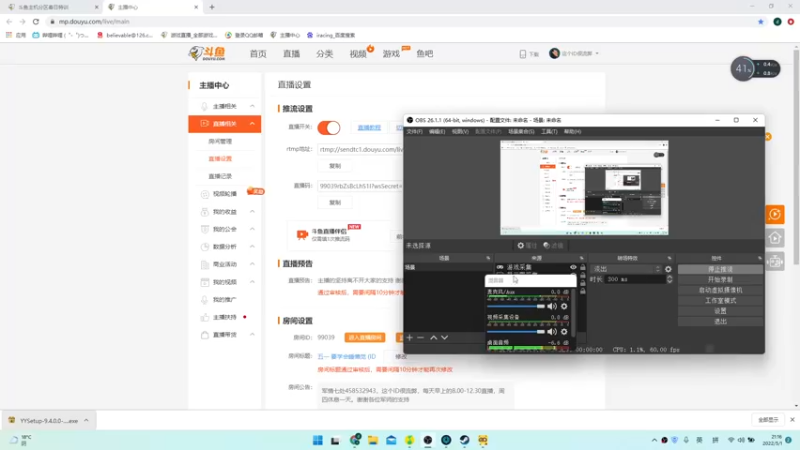This screenshot has height=450, width=800.
Task: Click the robot icon on right sidebar
Action: [774, 261]
